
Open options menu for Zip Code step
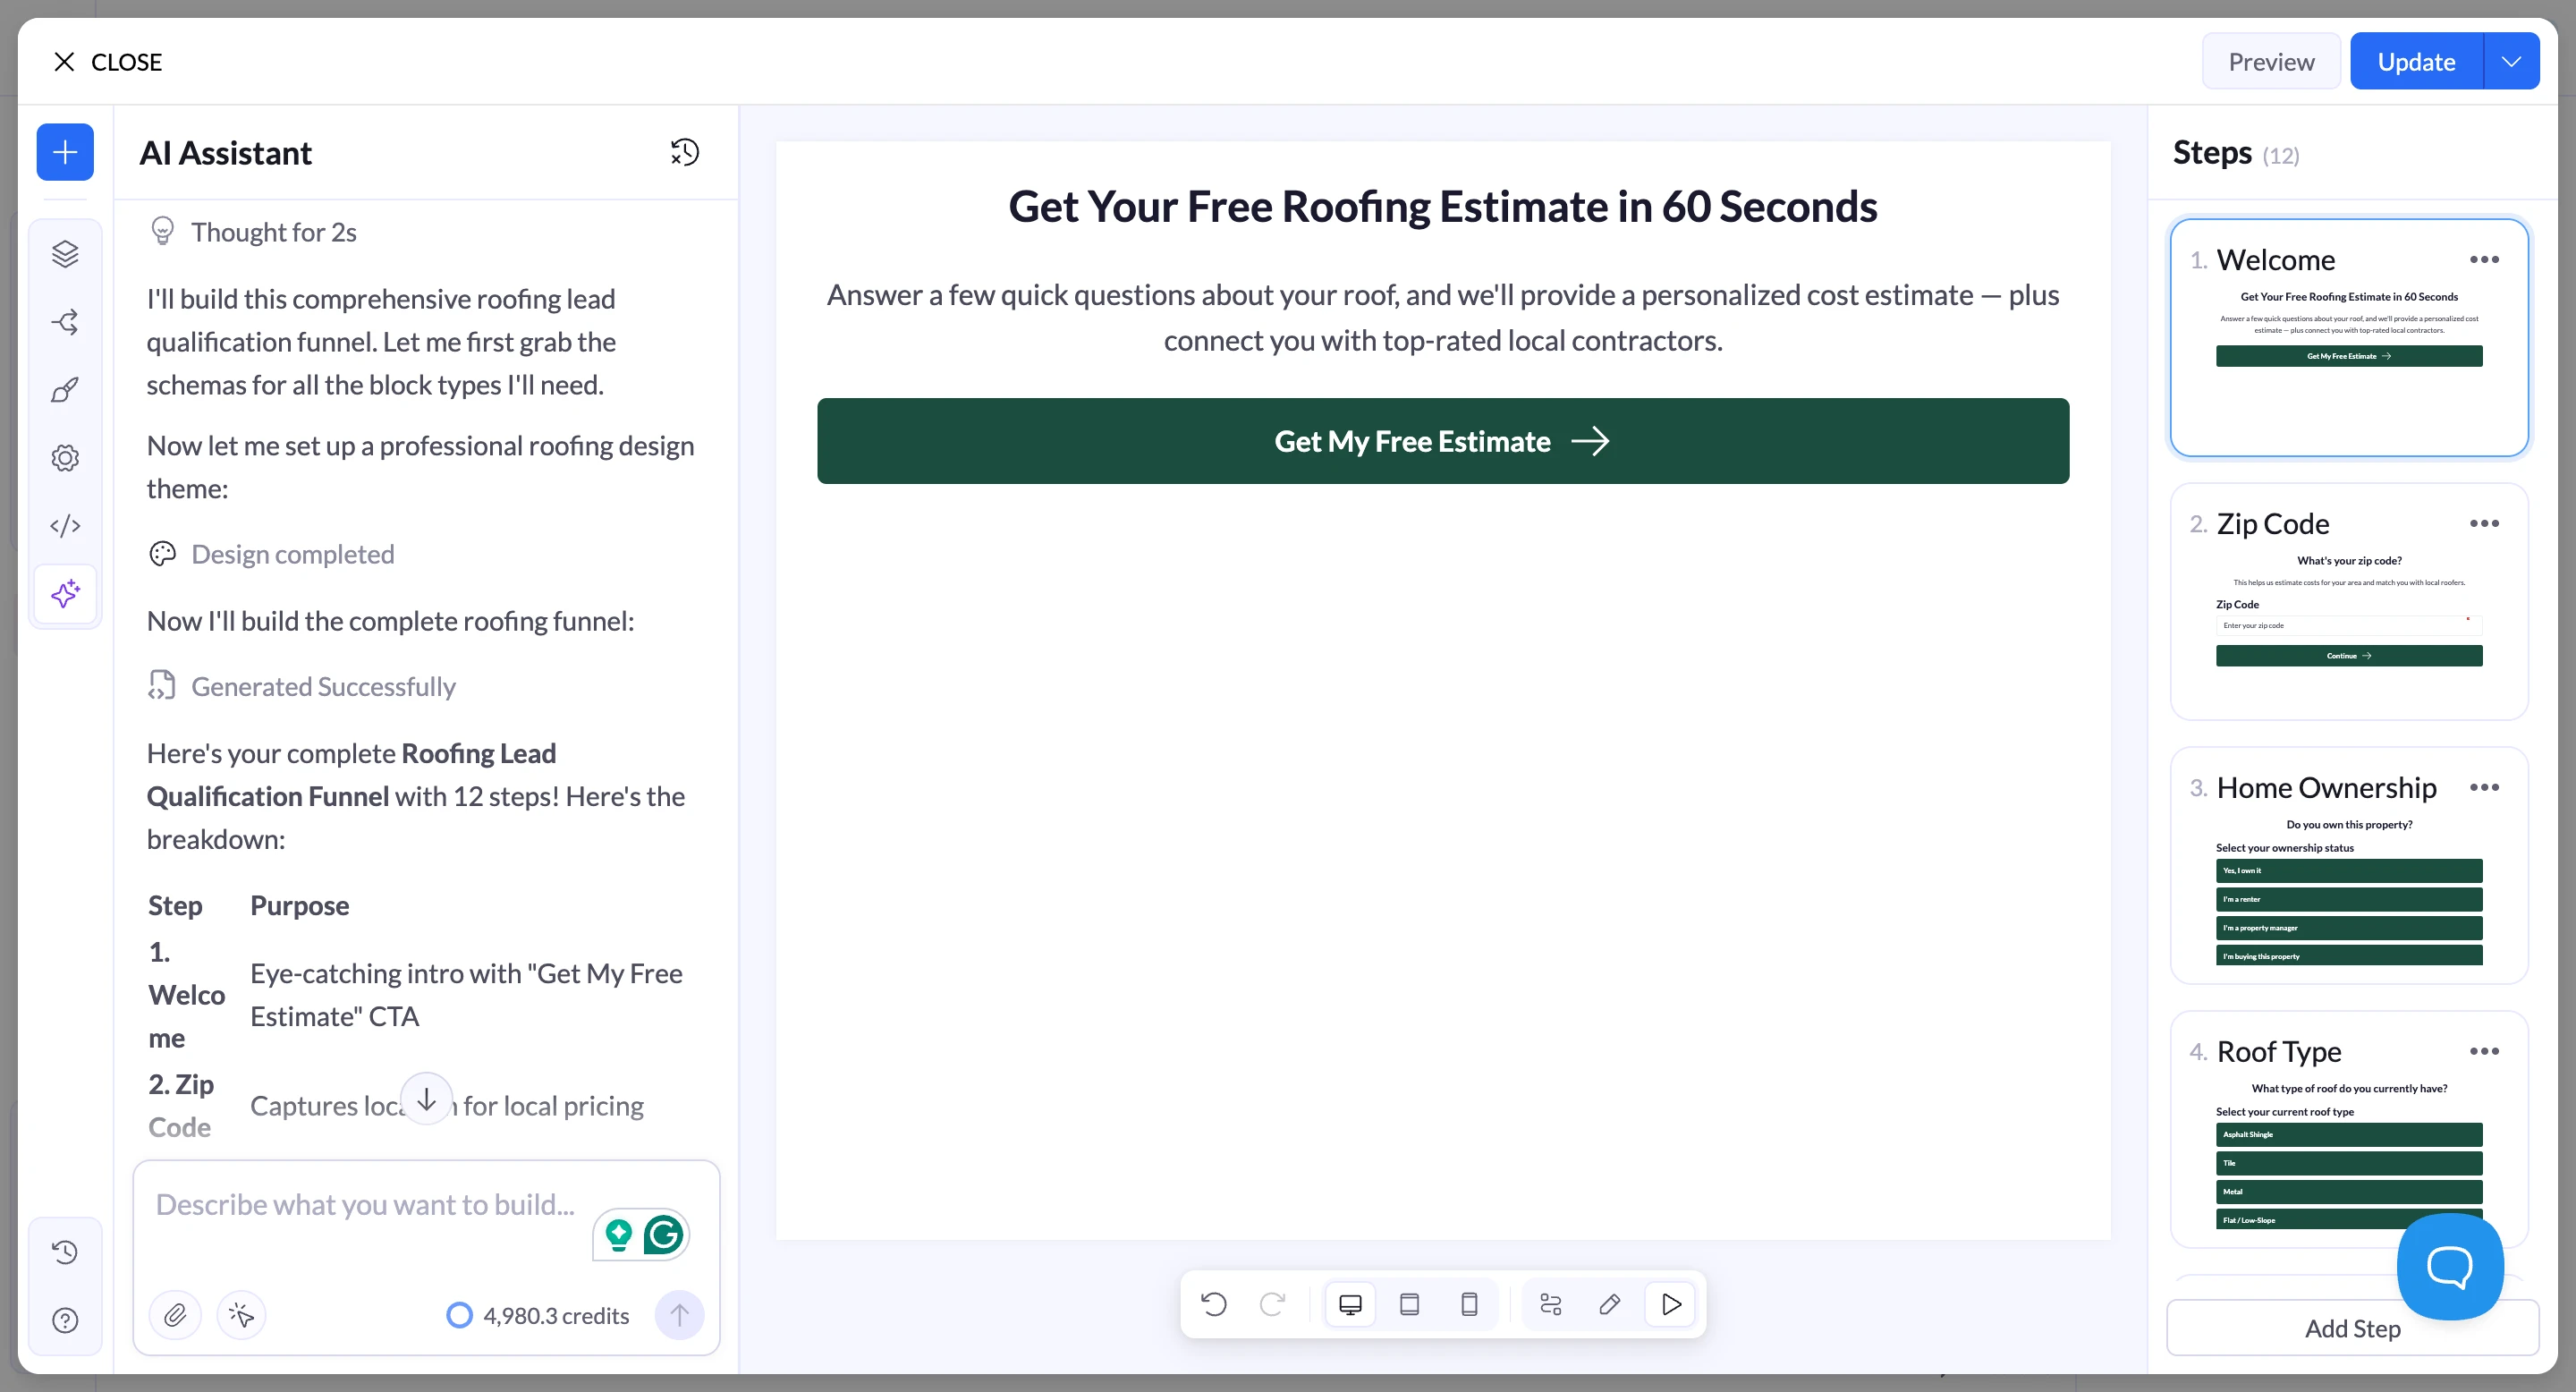coord(2484,524)
